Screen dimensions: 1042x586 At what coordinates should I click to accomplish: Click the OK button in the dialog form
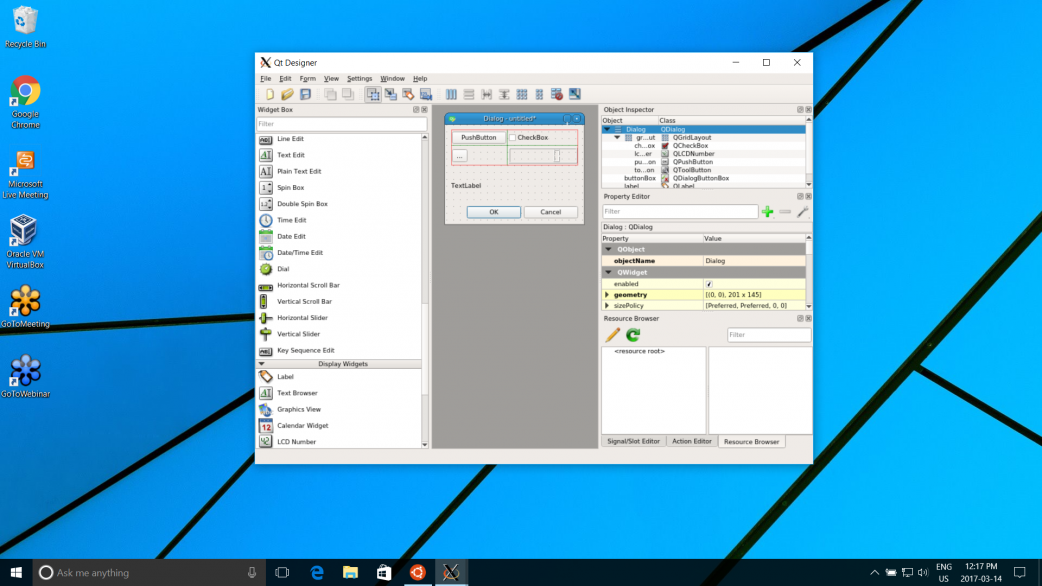coord(493,212)
